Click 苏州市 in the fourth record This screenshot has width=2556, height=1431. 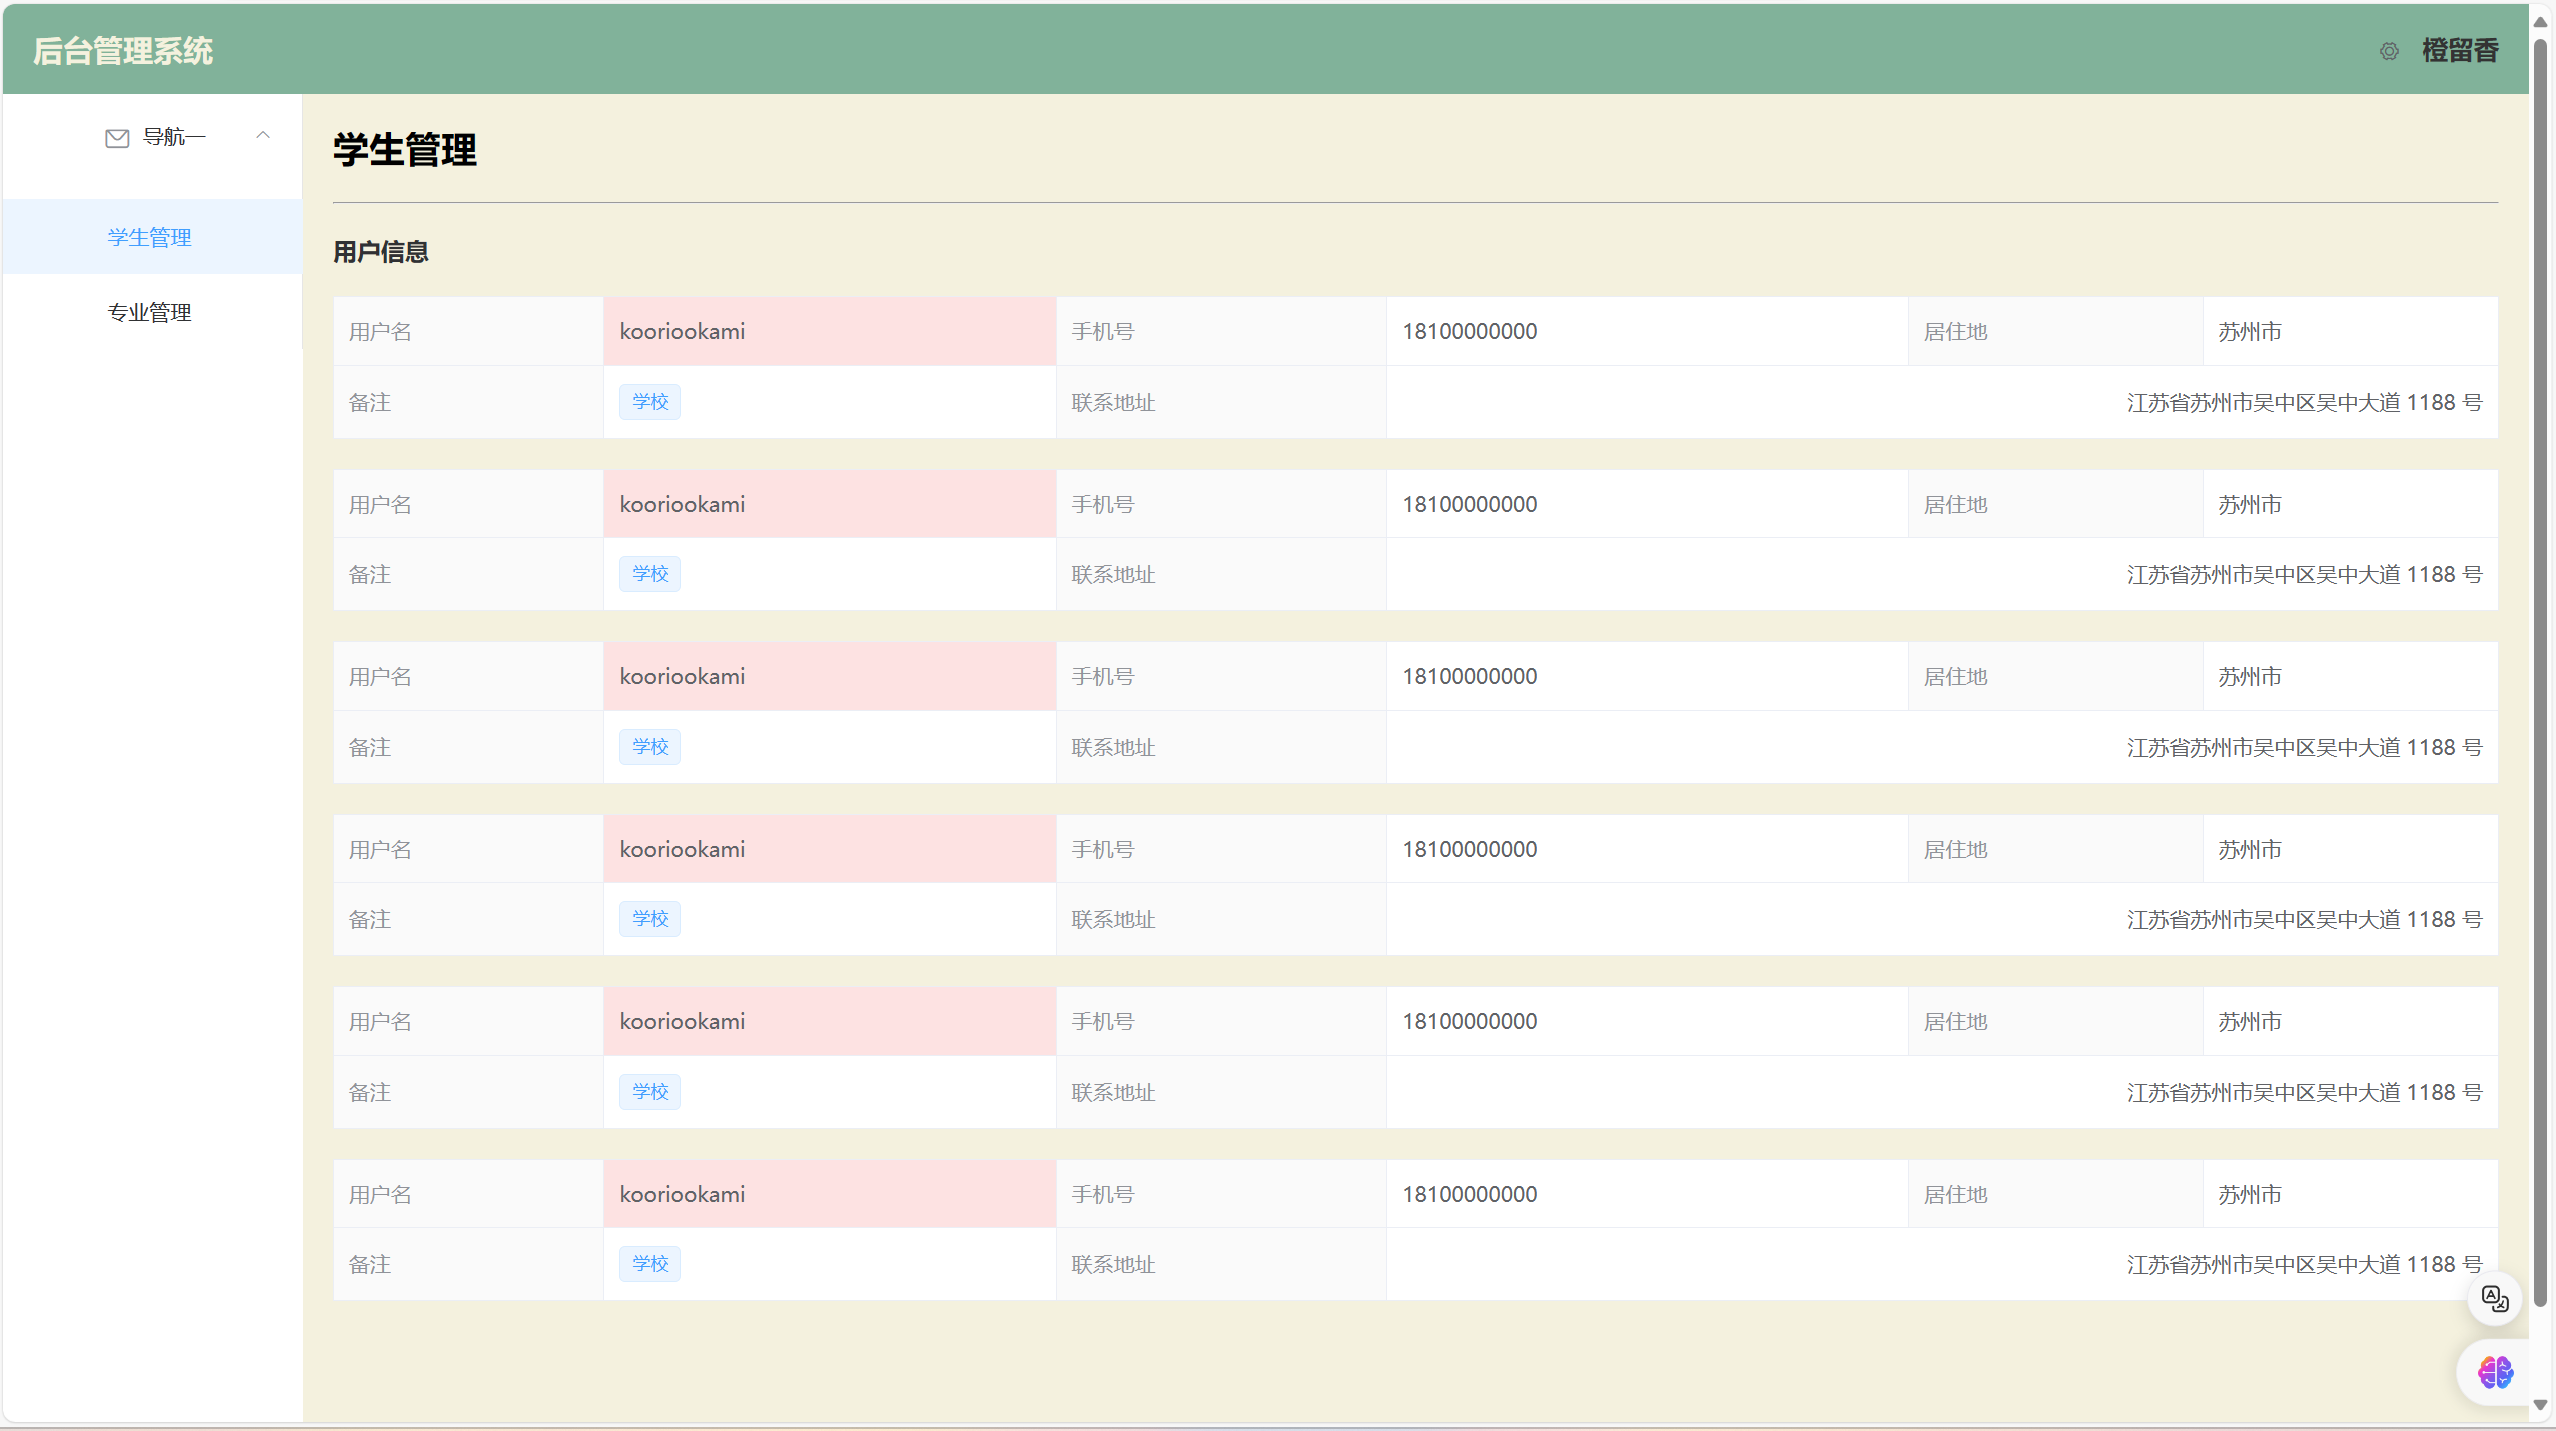(x=2249, y=849)
